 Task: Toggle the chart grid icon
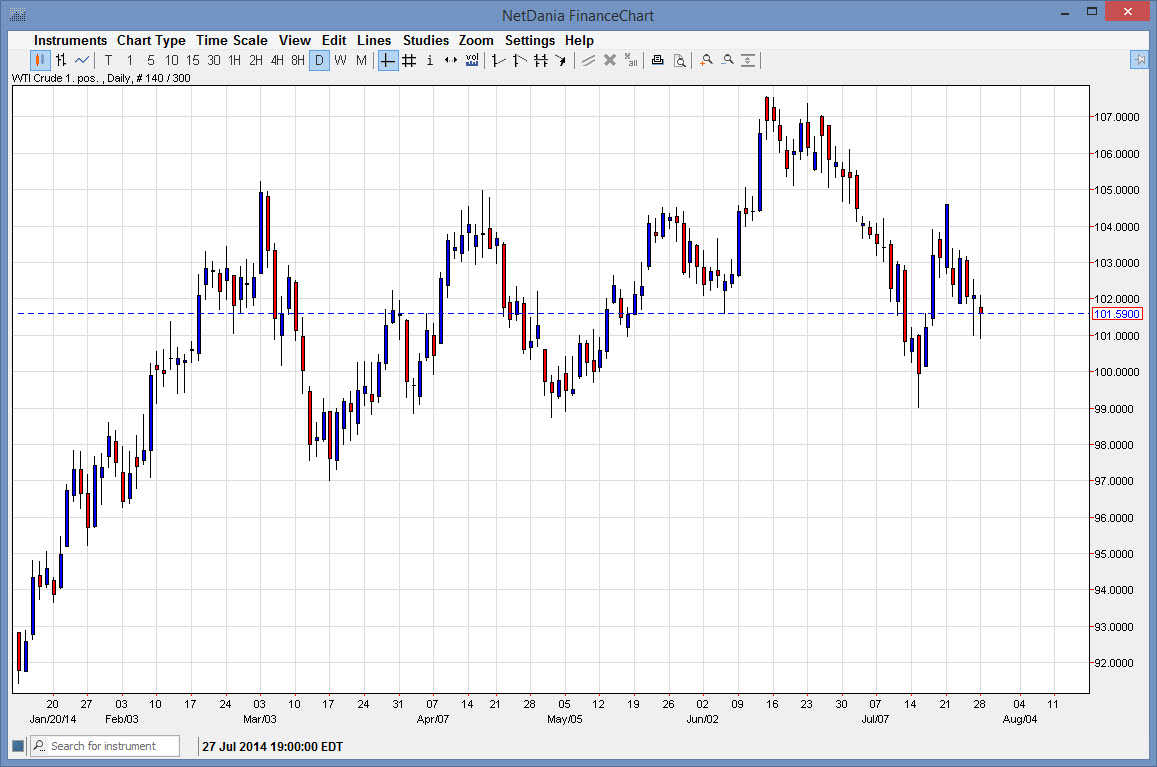[x=408, y=60]
